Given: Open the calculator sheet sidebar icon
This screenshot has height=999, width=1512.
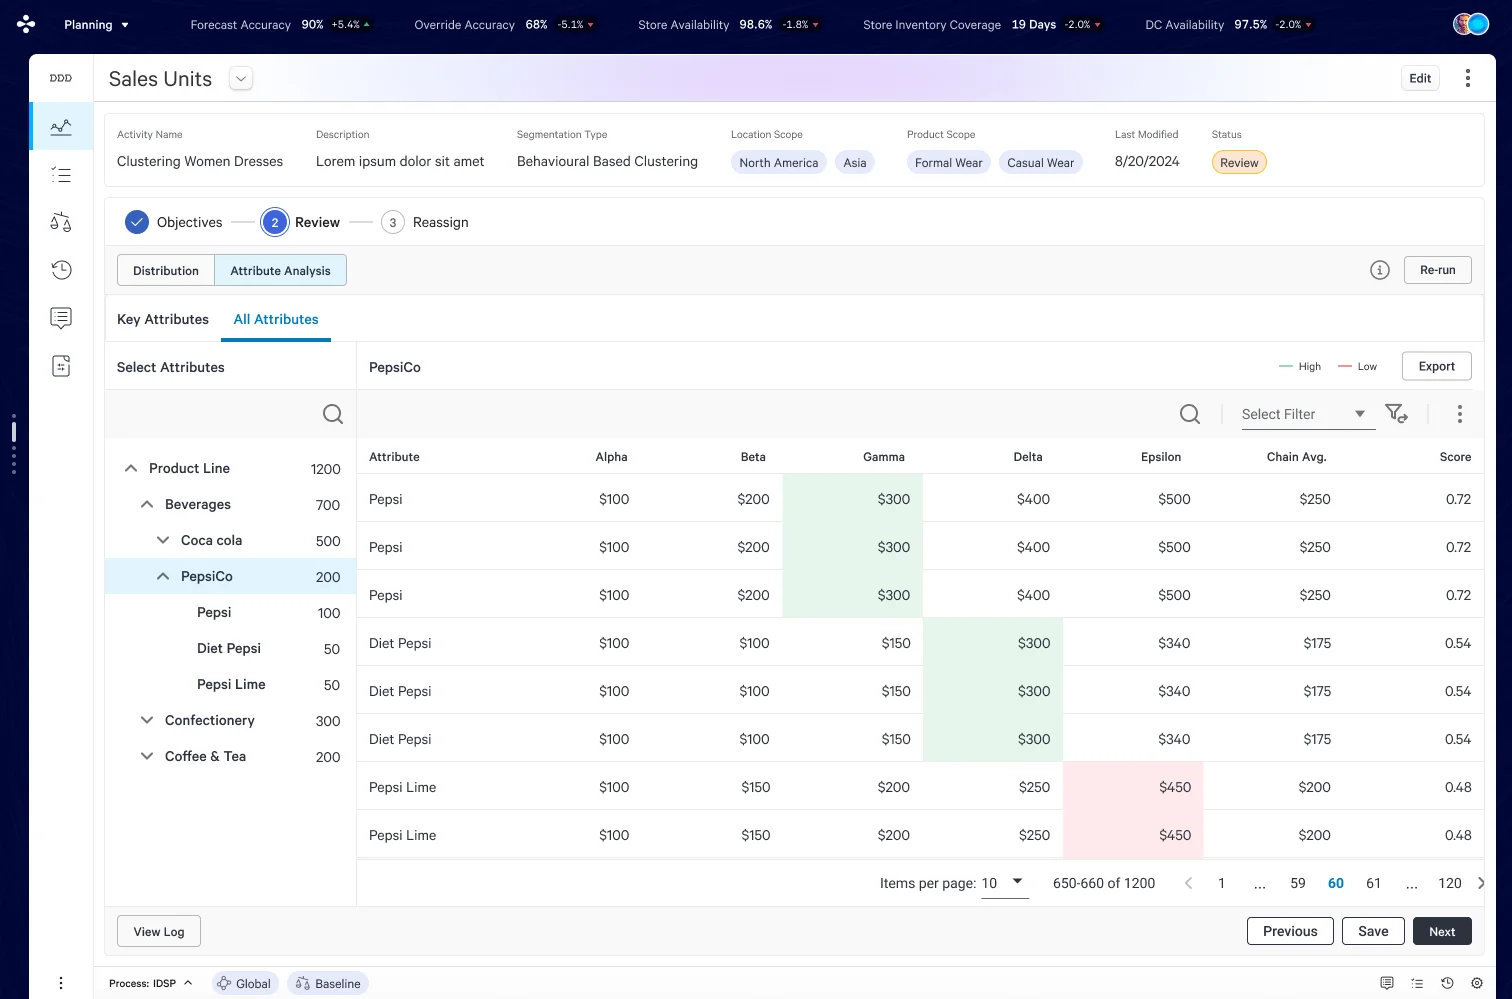Looking at the screenshot, I should 61,366.
